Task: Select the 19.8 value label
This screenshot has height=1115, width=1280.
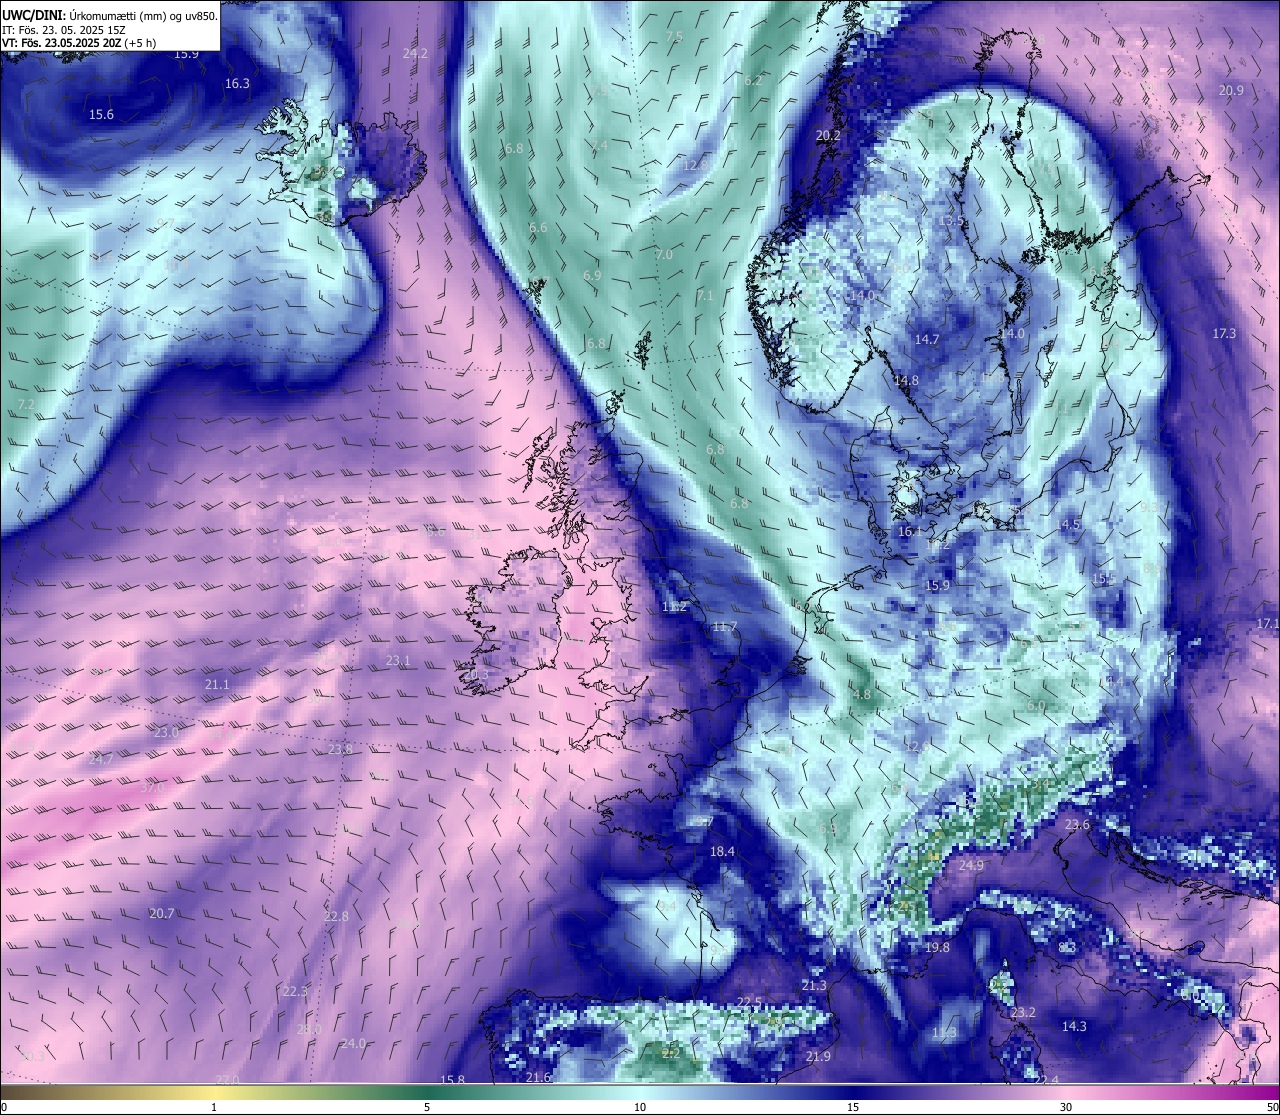Action: click(x=937, y=948)
